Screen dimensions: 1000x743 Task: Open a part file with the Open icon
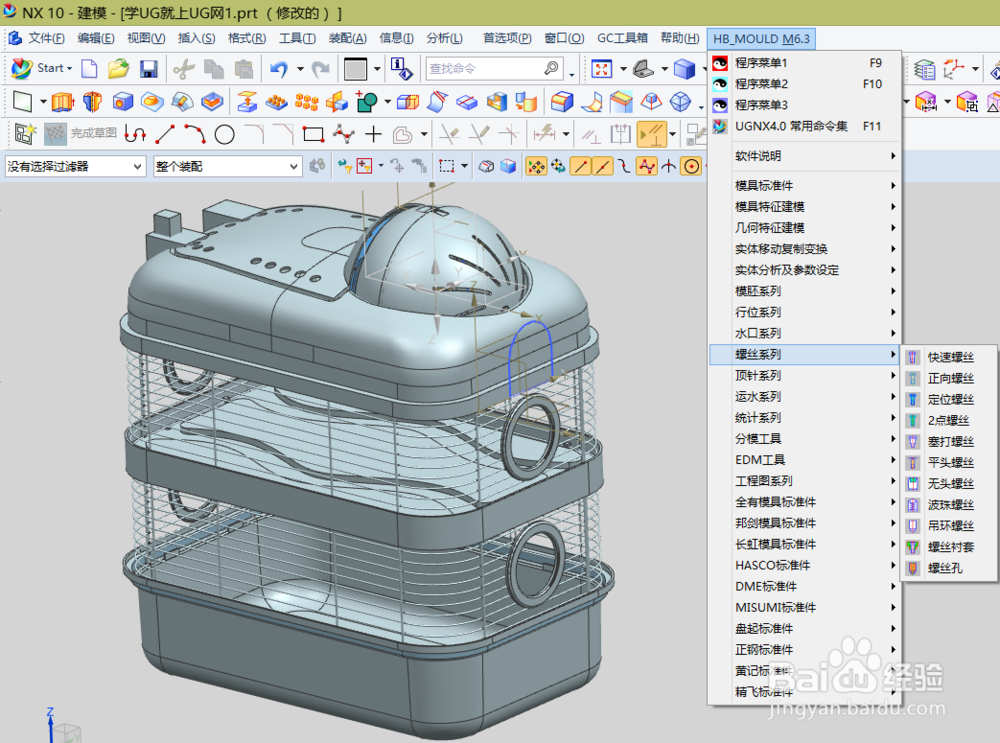119,68
